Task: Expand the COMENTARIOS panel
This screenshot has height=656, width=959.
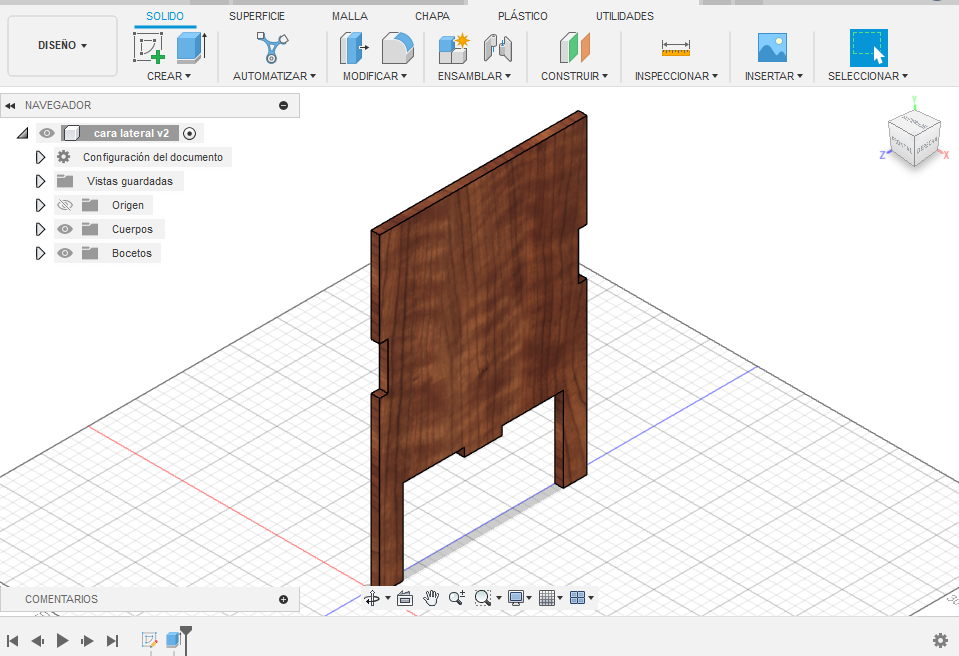Action: pos(283,599)
